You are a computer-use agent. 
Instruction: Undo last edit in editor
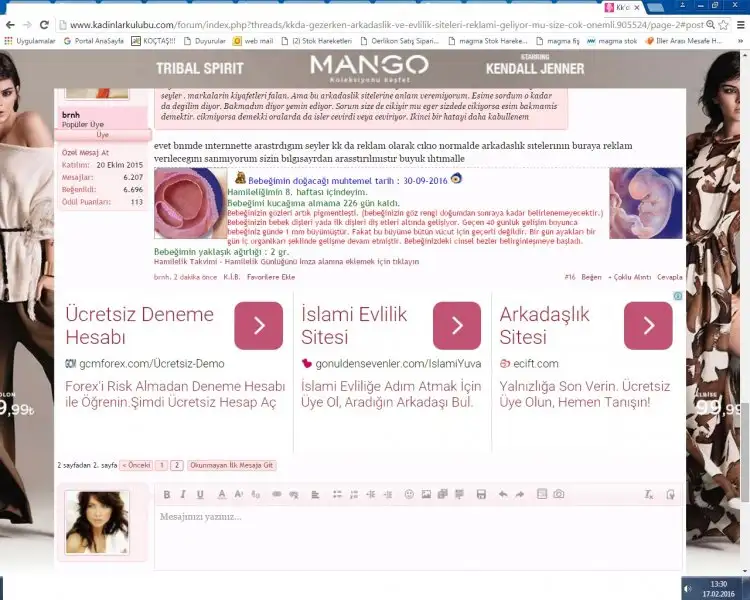[x=503, y=494]
